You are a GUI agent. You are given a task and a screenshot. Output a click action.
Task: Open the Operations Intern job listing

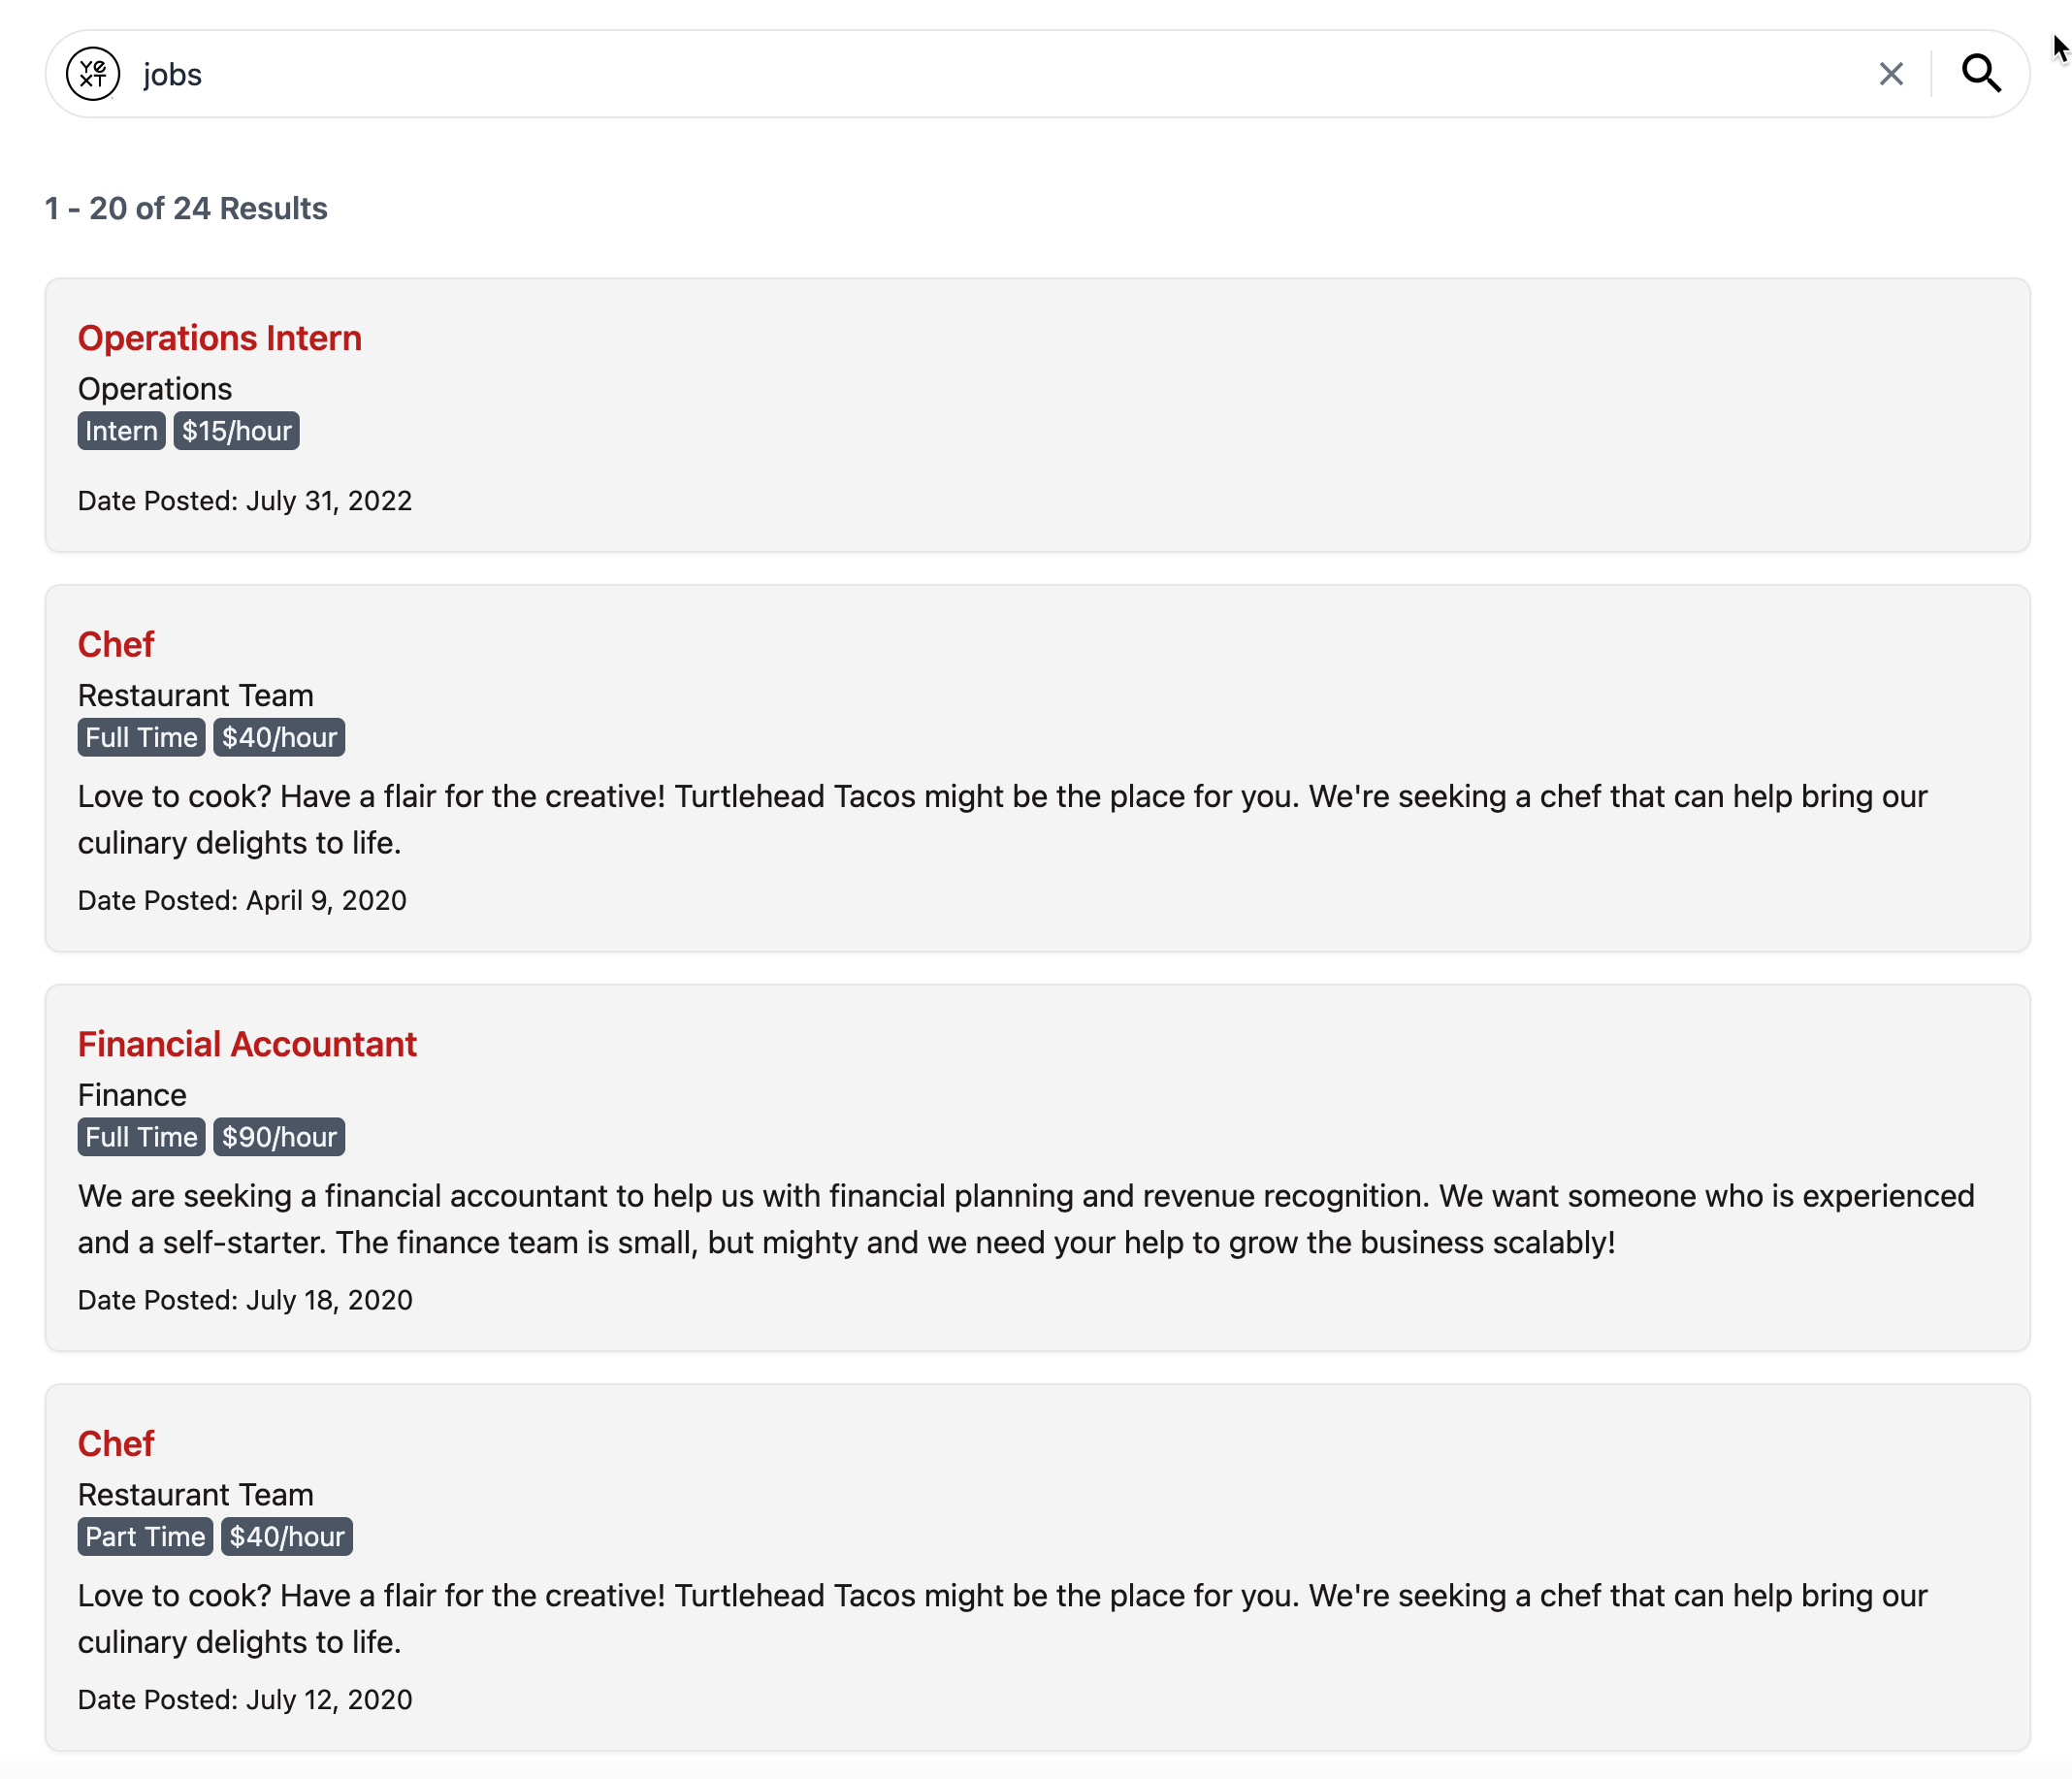click(x=220, y=338)
